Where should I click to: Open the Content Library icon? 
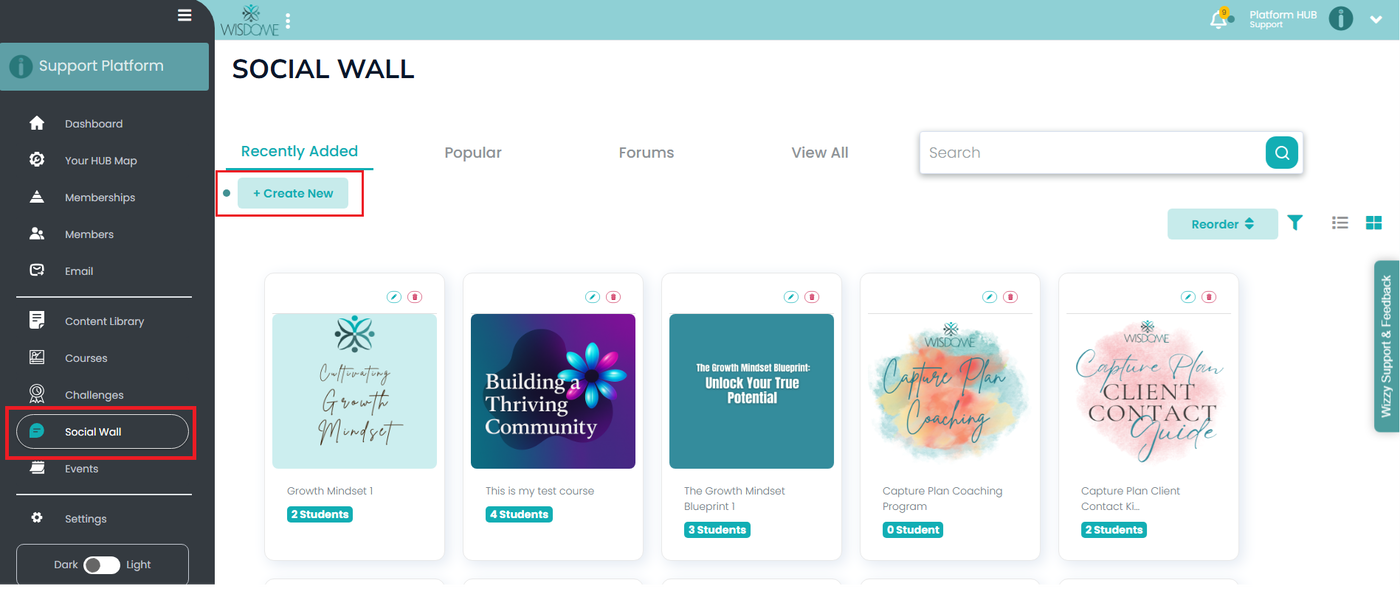coord(37,320)
